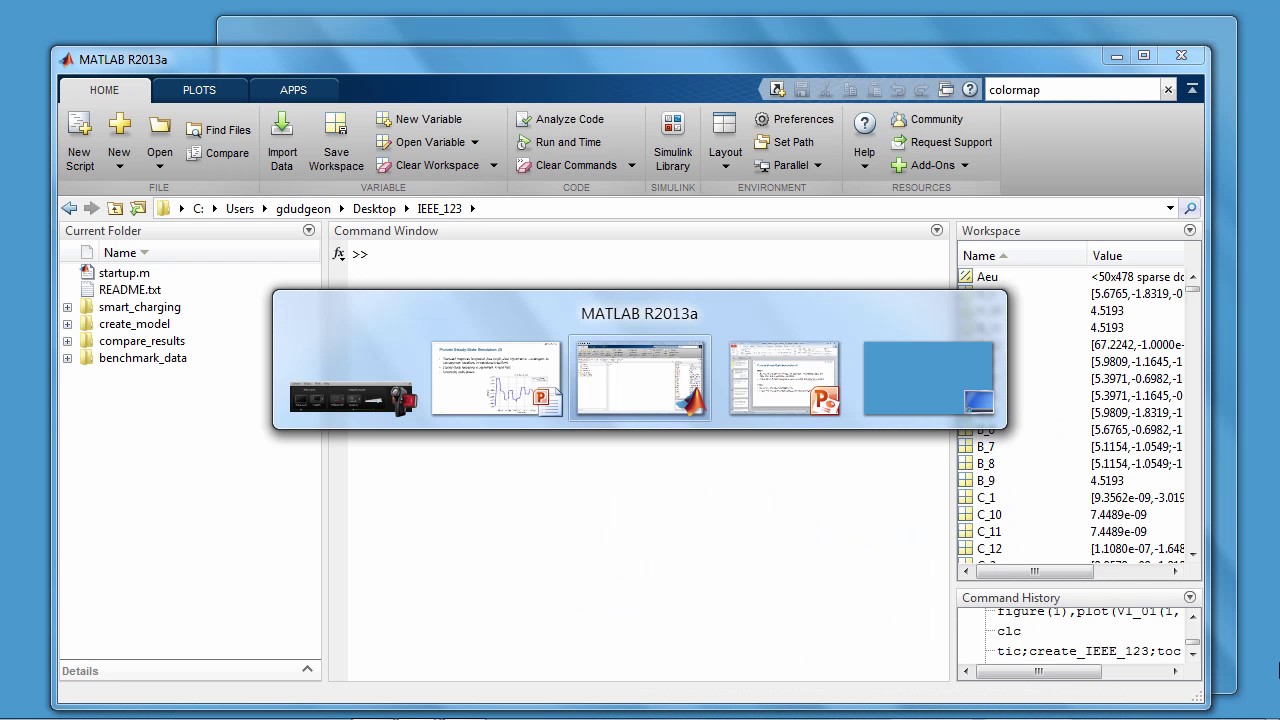Click the address bar search magnifier
Image resolution: width=1280 pixels, height=720 pixels.
pos(1190,208)
